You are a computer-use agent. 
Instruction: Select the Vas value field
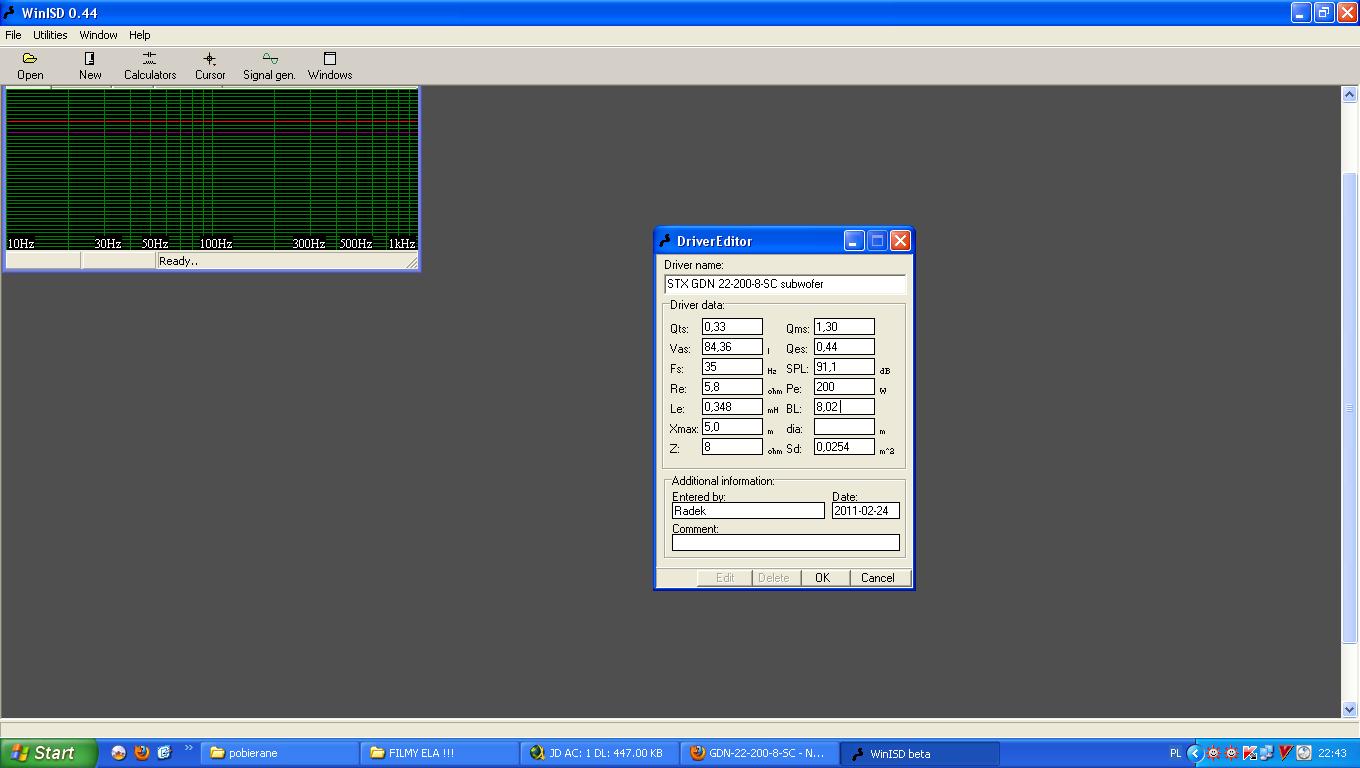point(732,347)
